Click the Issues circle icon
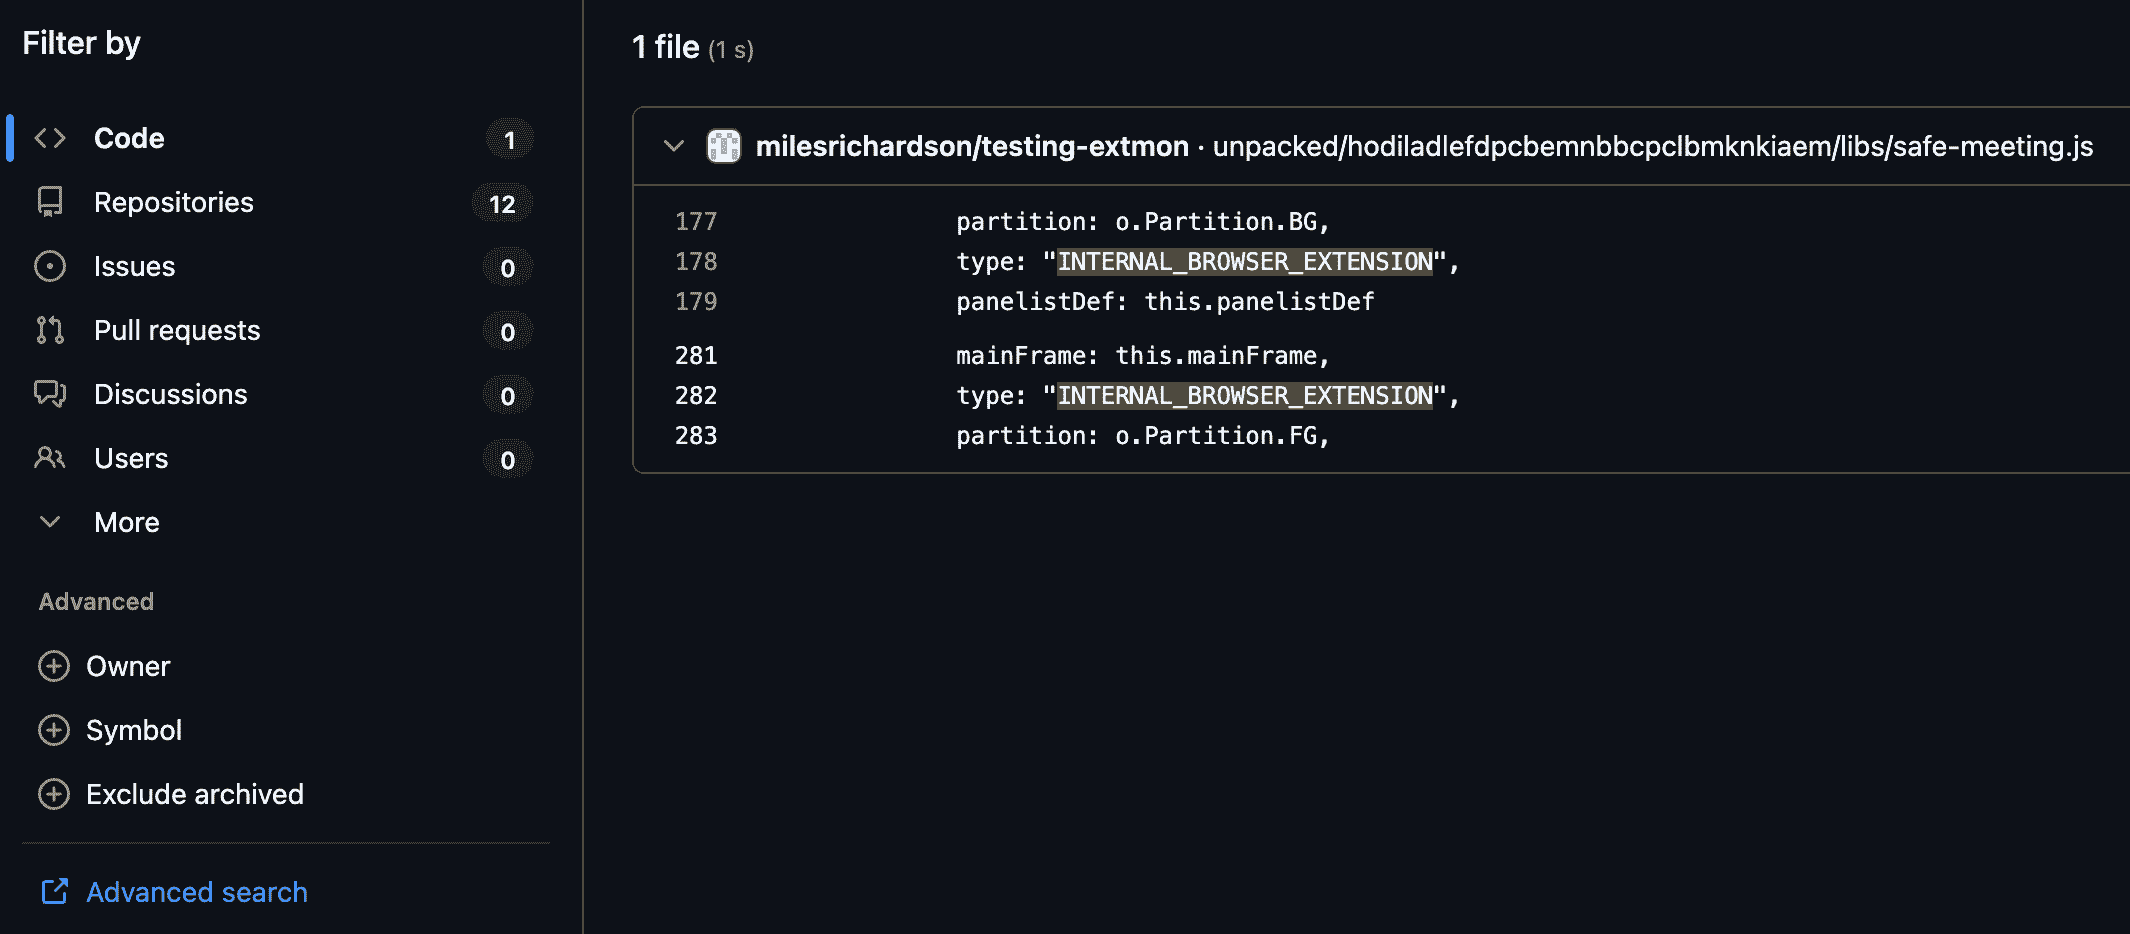The height and width of the screenshot is (934, 2130). (x=50, y=266)
